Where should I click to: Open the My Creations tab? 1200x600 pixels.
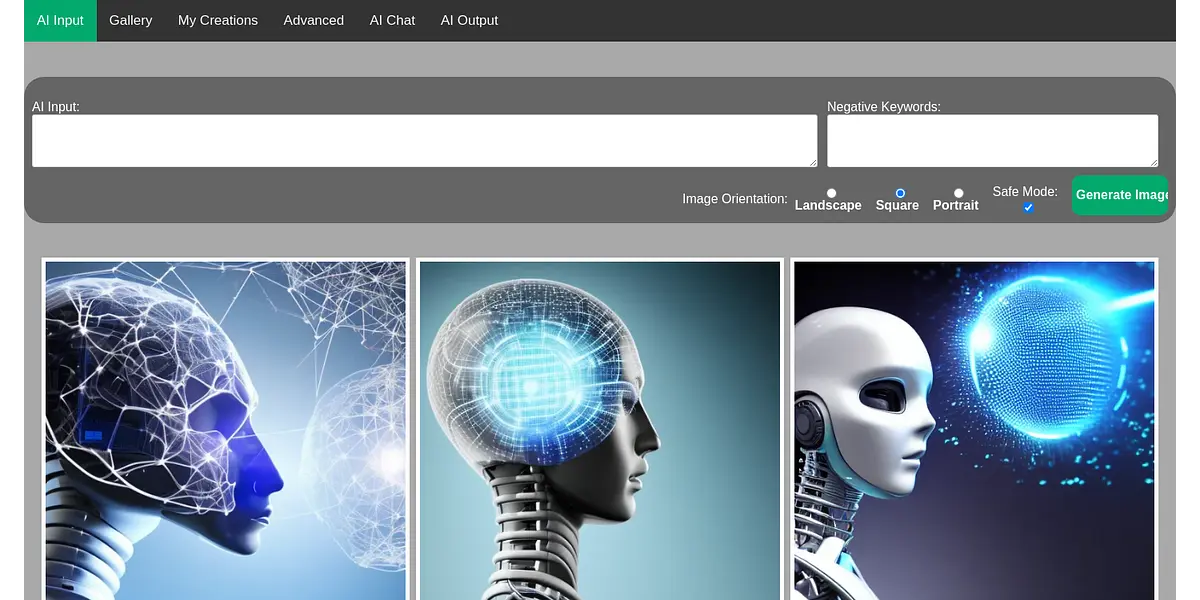(x=217, y=20)
